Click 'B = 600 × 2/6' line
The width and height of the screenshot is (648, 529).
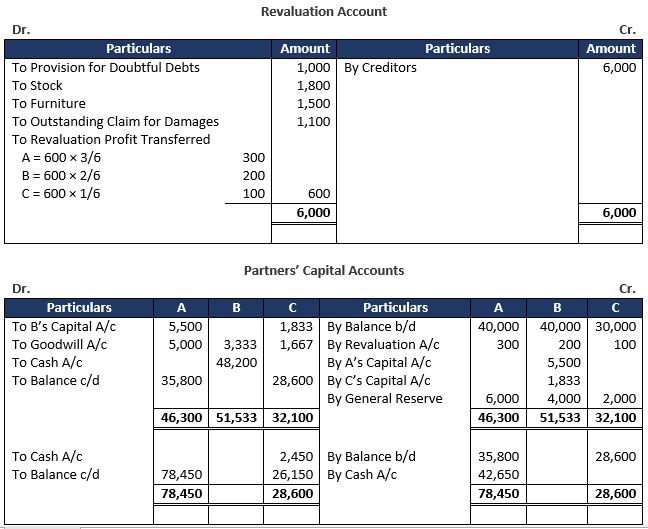coord(61,176)
